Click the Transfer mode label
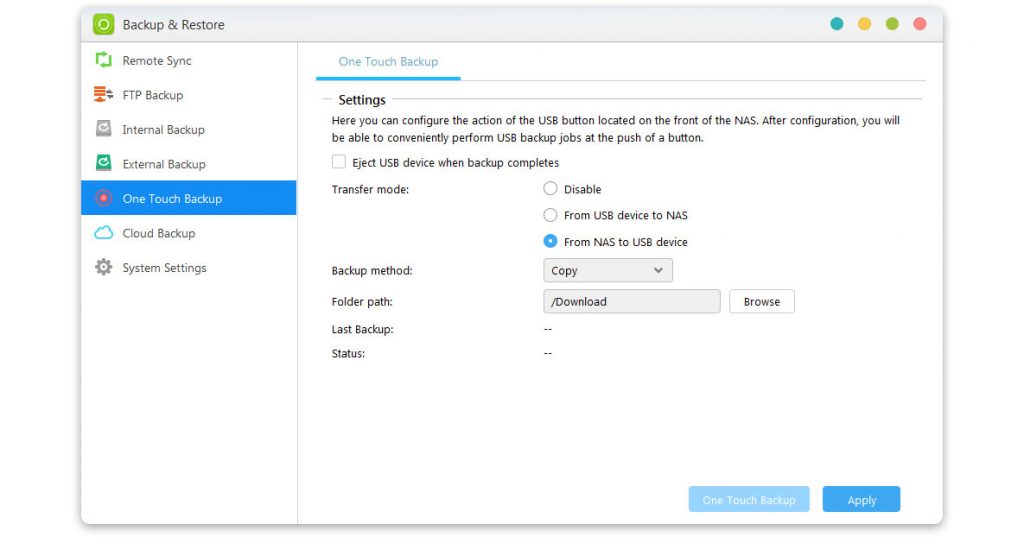Image resolution: width=1024 pixels, height=537 pixels. 370,189
